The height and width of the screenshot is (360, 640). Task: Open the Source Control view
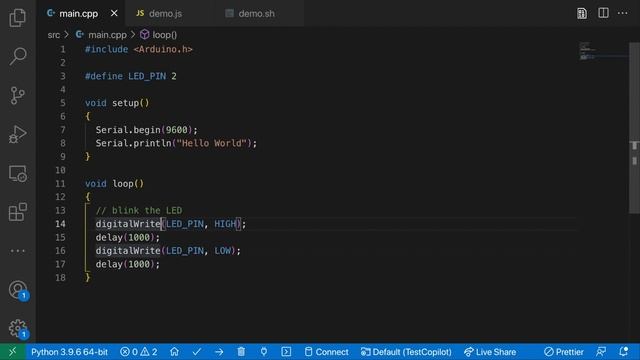(x=18, y=95)
